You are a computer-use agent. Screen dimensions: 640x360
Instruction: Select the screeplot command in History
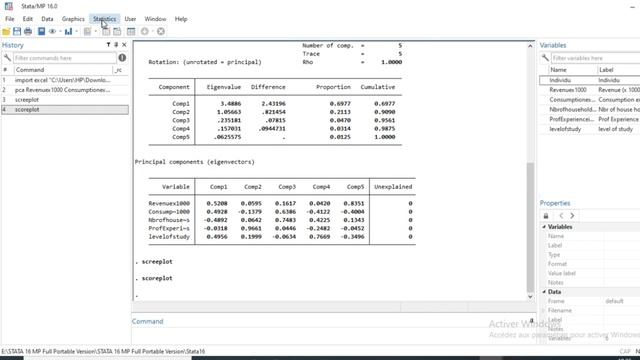click(x=65, y=100)
